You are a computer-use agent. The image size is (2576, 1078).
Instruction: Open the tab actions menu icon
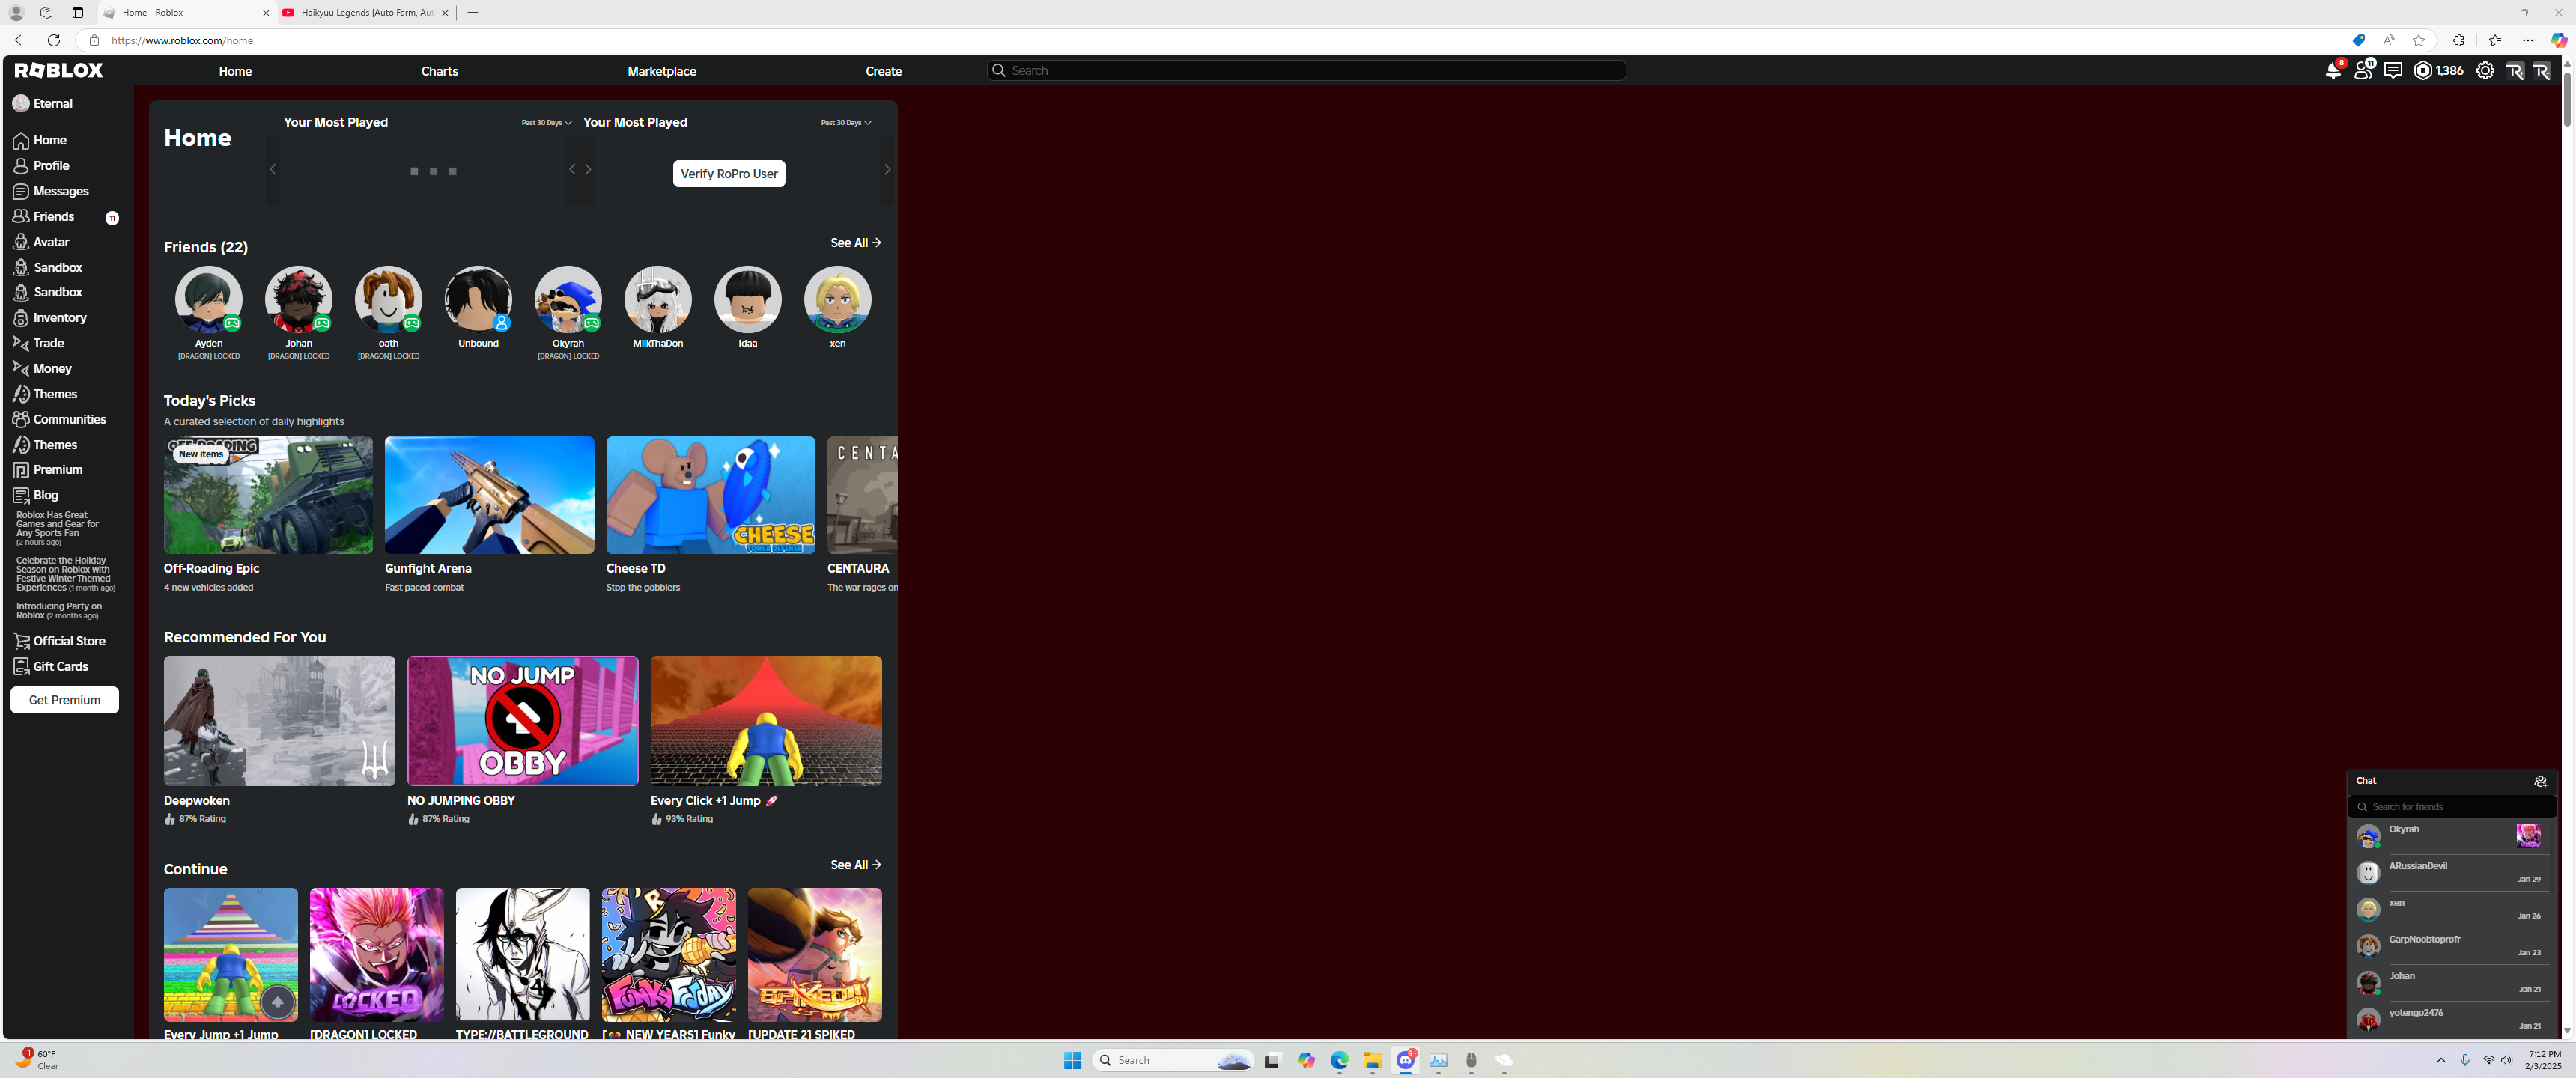[x=78, y=13]
